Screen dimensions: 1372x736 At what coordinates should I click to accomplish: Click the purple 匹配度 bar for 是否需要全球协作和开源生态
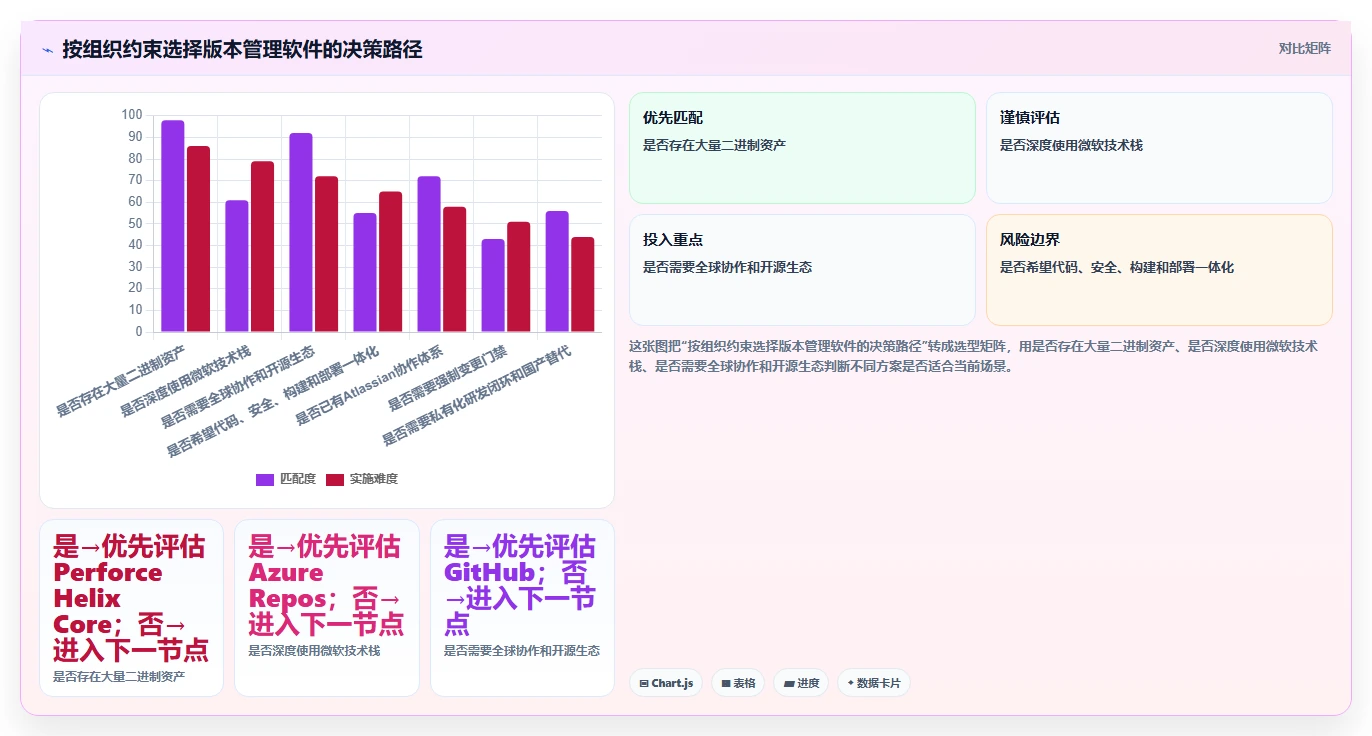coord(301,233)
